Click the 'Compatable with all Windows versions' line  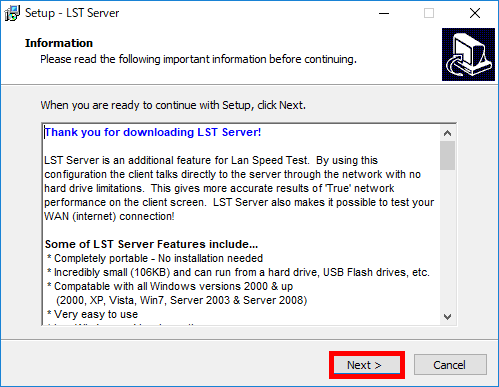click(170, 286)
